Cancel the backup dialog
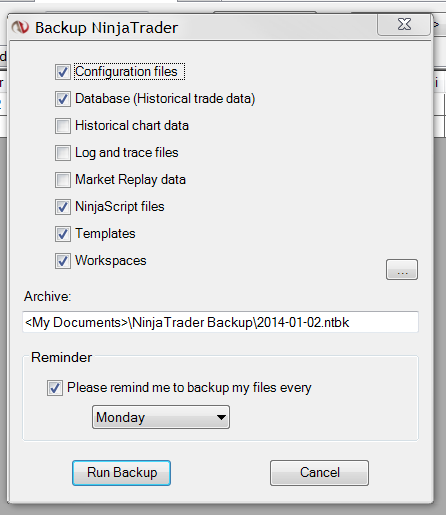Viewport: 446px width, 515px height. coord(319,473)
